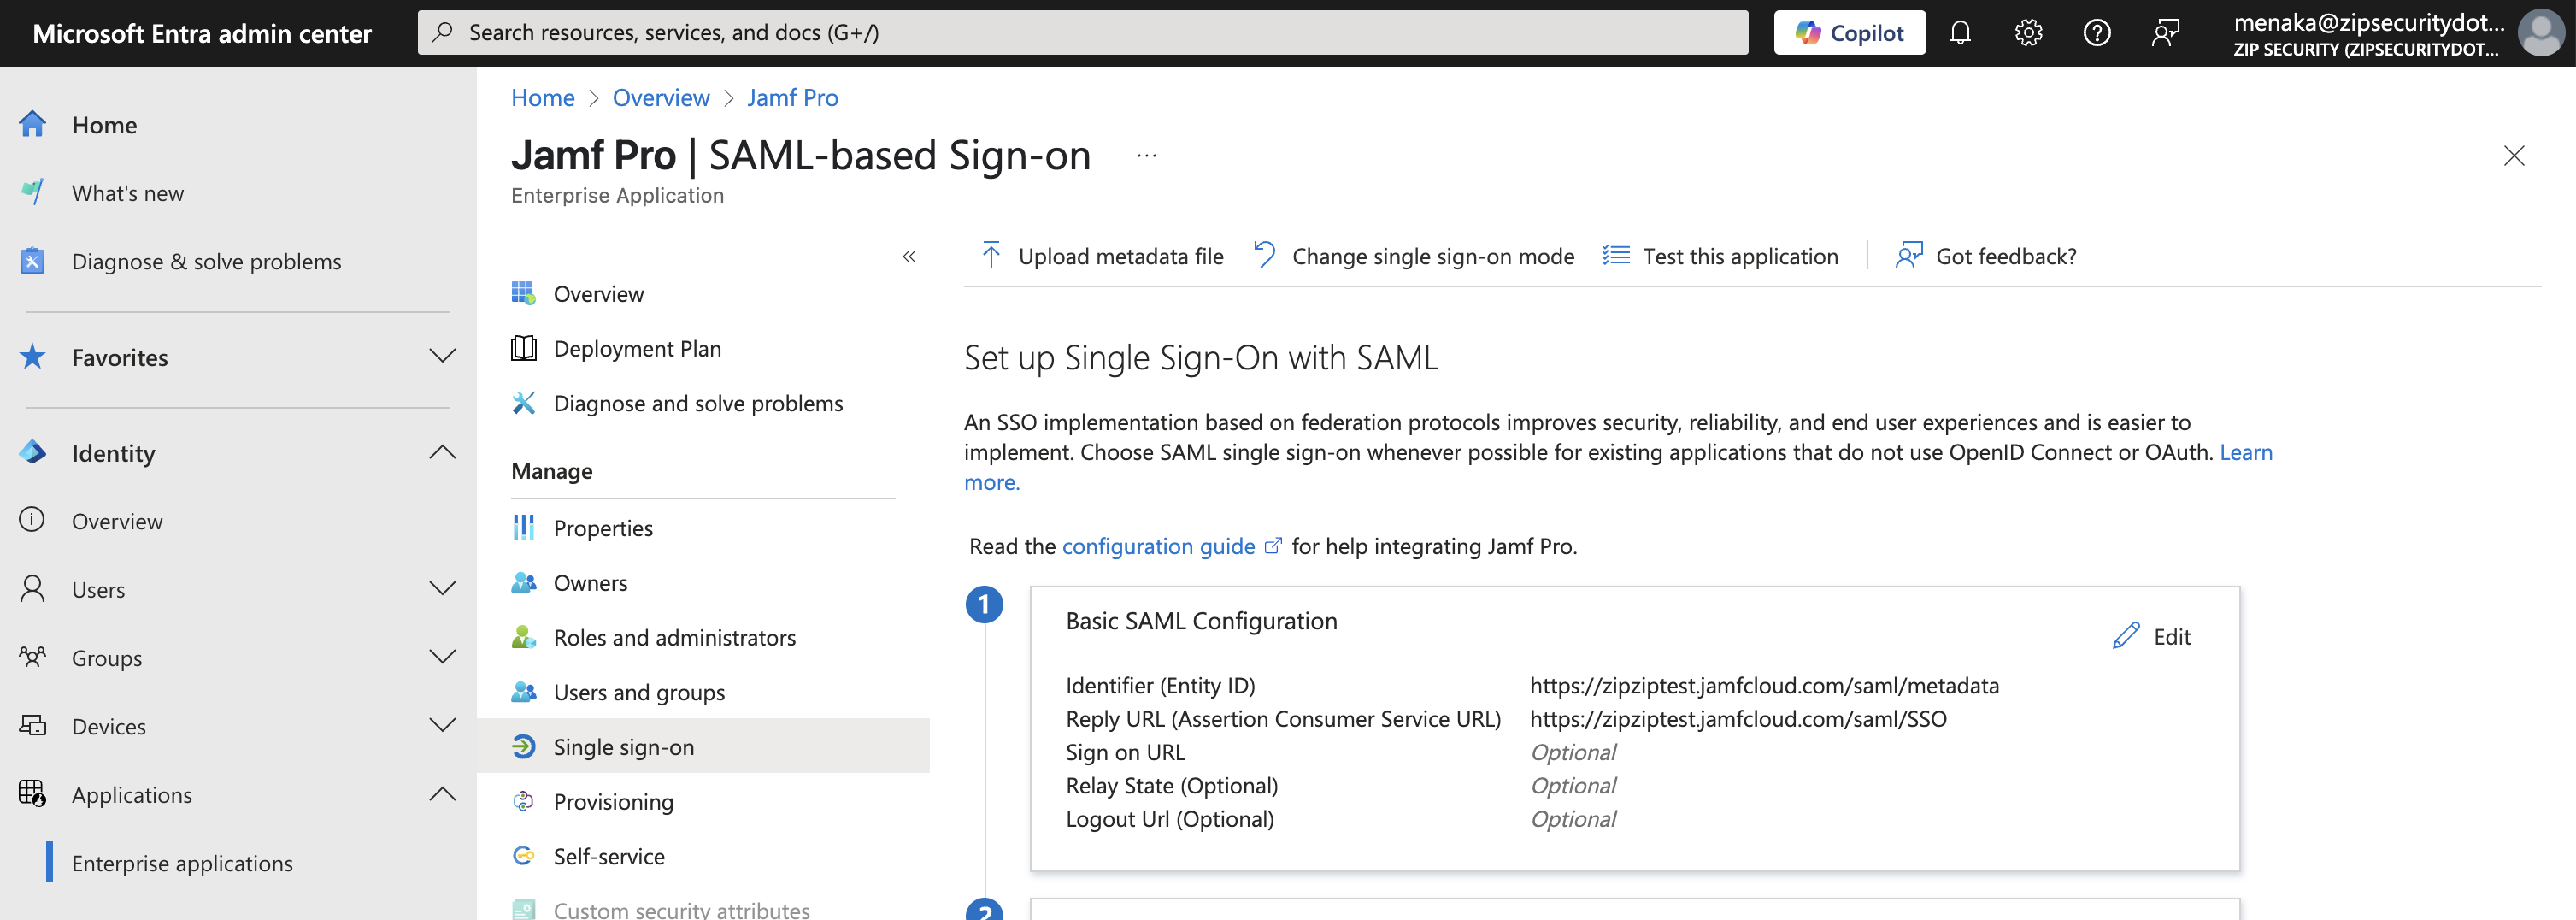Click the Properties bars icon
The height and width of the screenshot is (920, 2576).
coord(524,527)
